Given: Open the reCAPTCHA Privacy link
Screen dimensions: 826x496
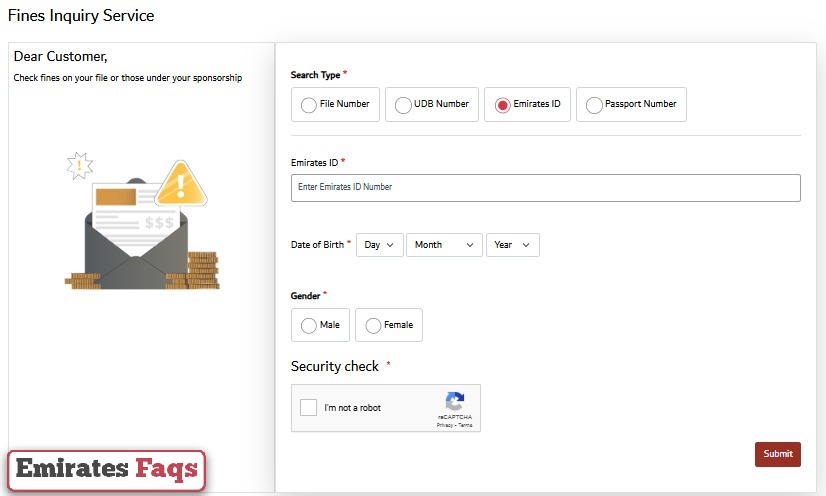Looking at the screenshot, I should (x=444, y=425).
